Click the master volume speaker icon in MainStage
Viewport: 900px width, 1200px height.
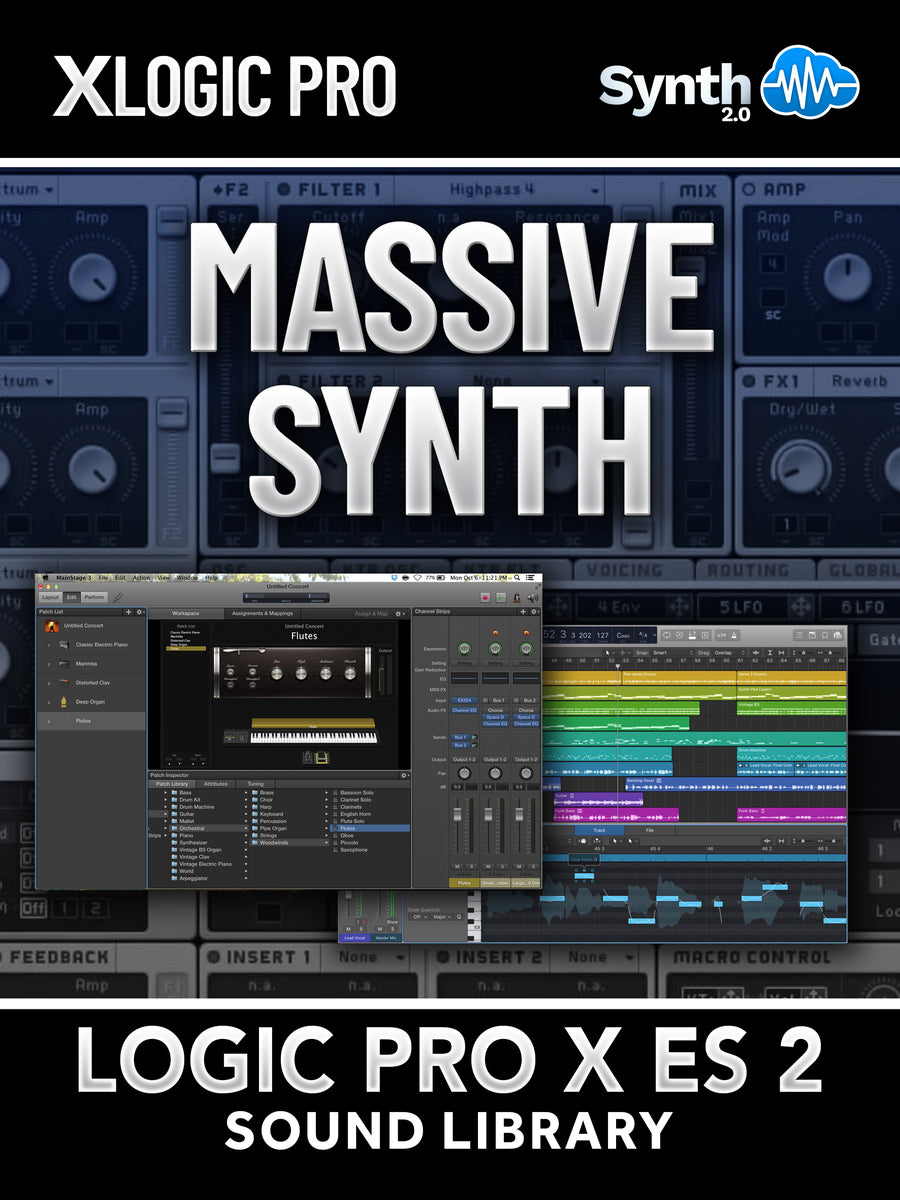tap(533, 598)
